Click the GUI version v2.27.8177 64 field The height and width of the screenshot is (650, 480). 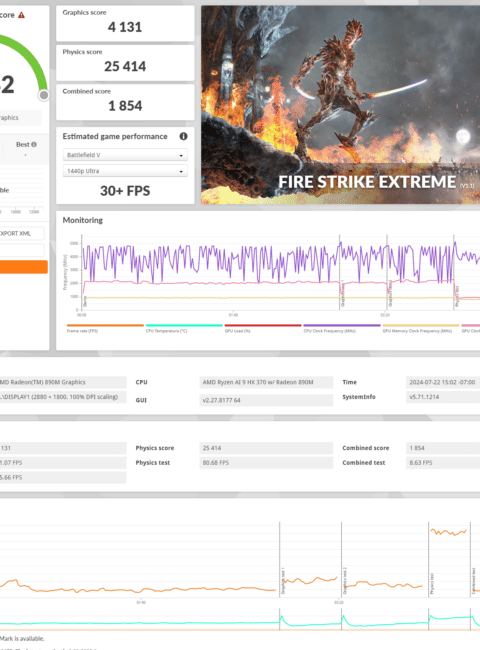tap(266, 400)
